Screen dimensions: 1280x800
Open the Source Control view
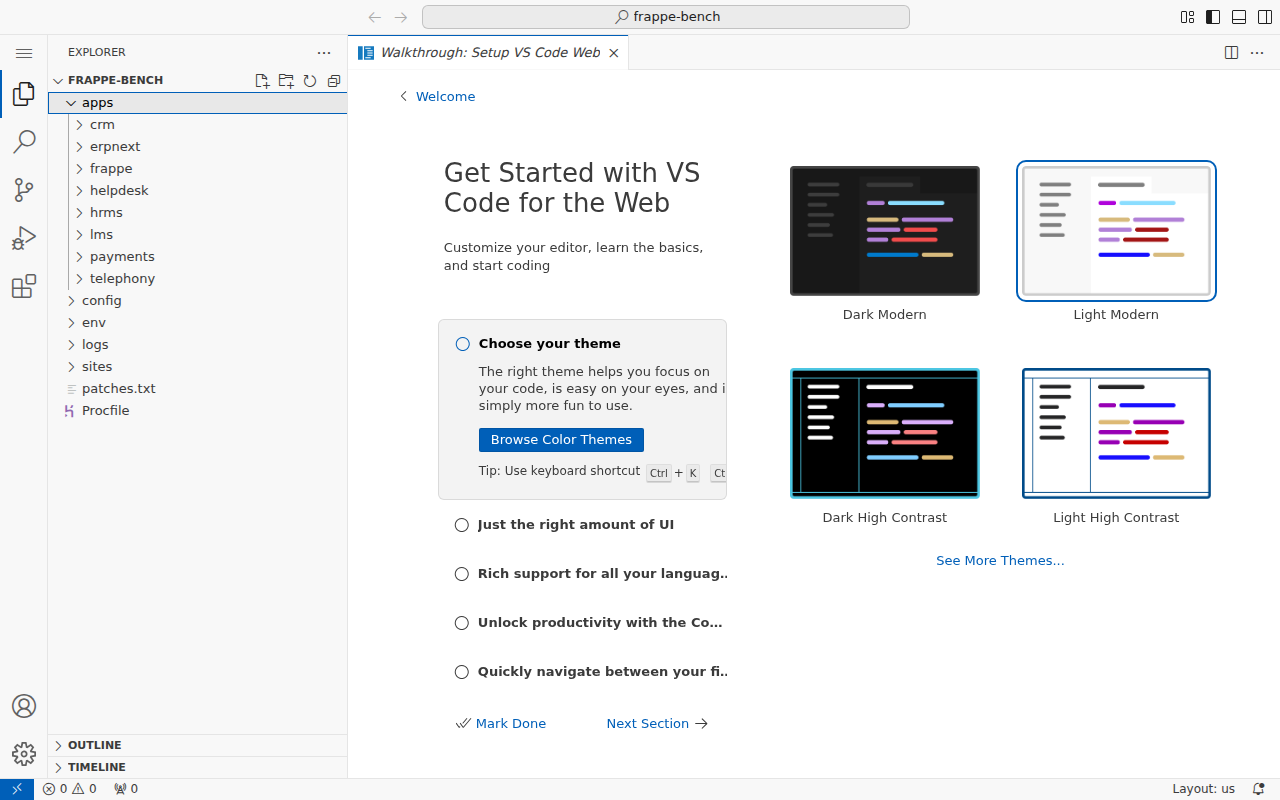click(24, 190)
